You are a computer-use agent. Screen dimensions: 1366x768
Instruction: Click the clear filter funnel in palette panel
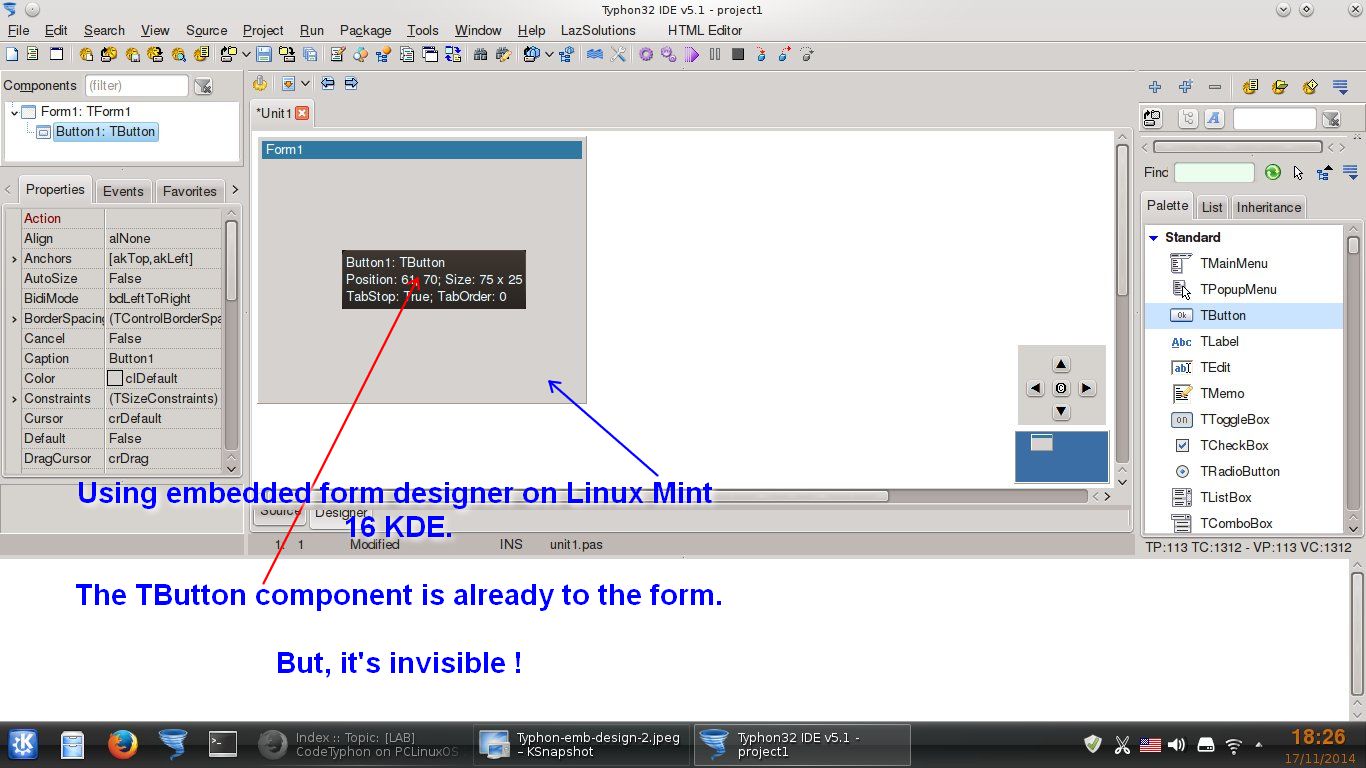click(x=1331, y=119)
